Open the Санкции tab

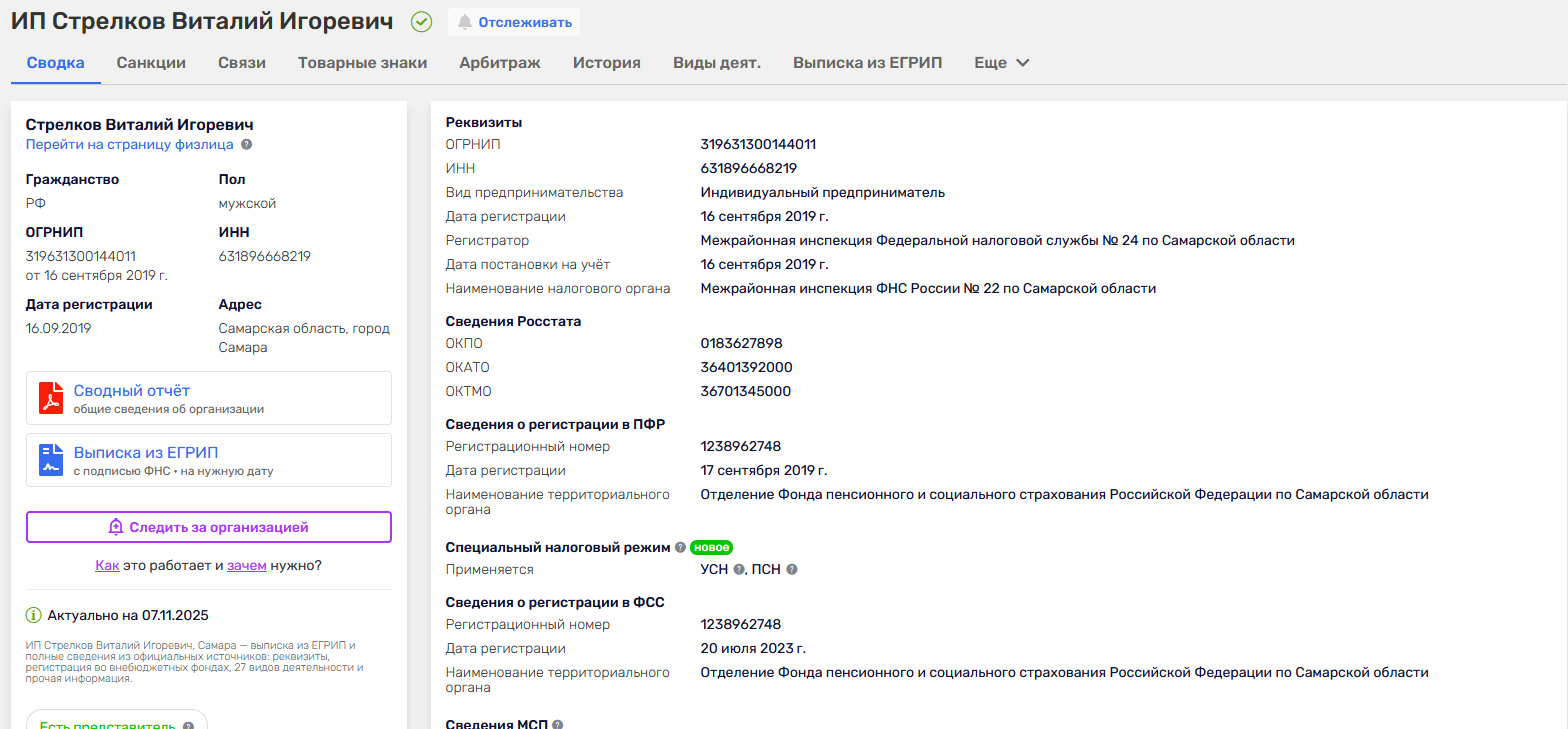click(151, 63)
